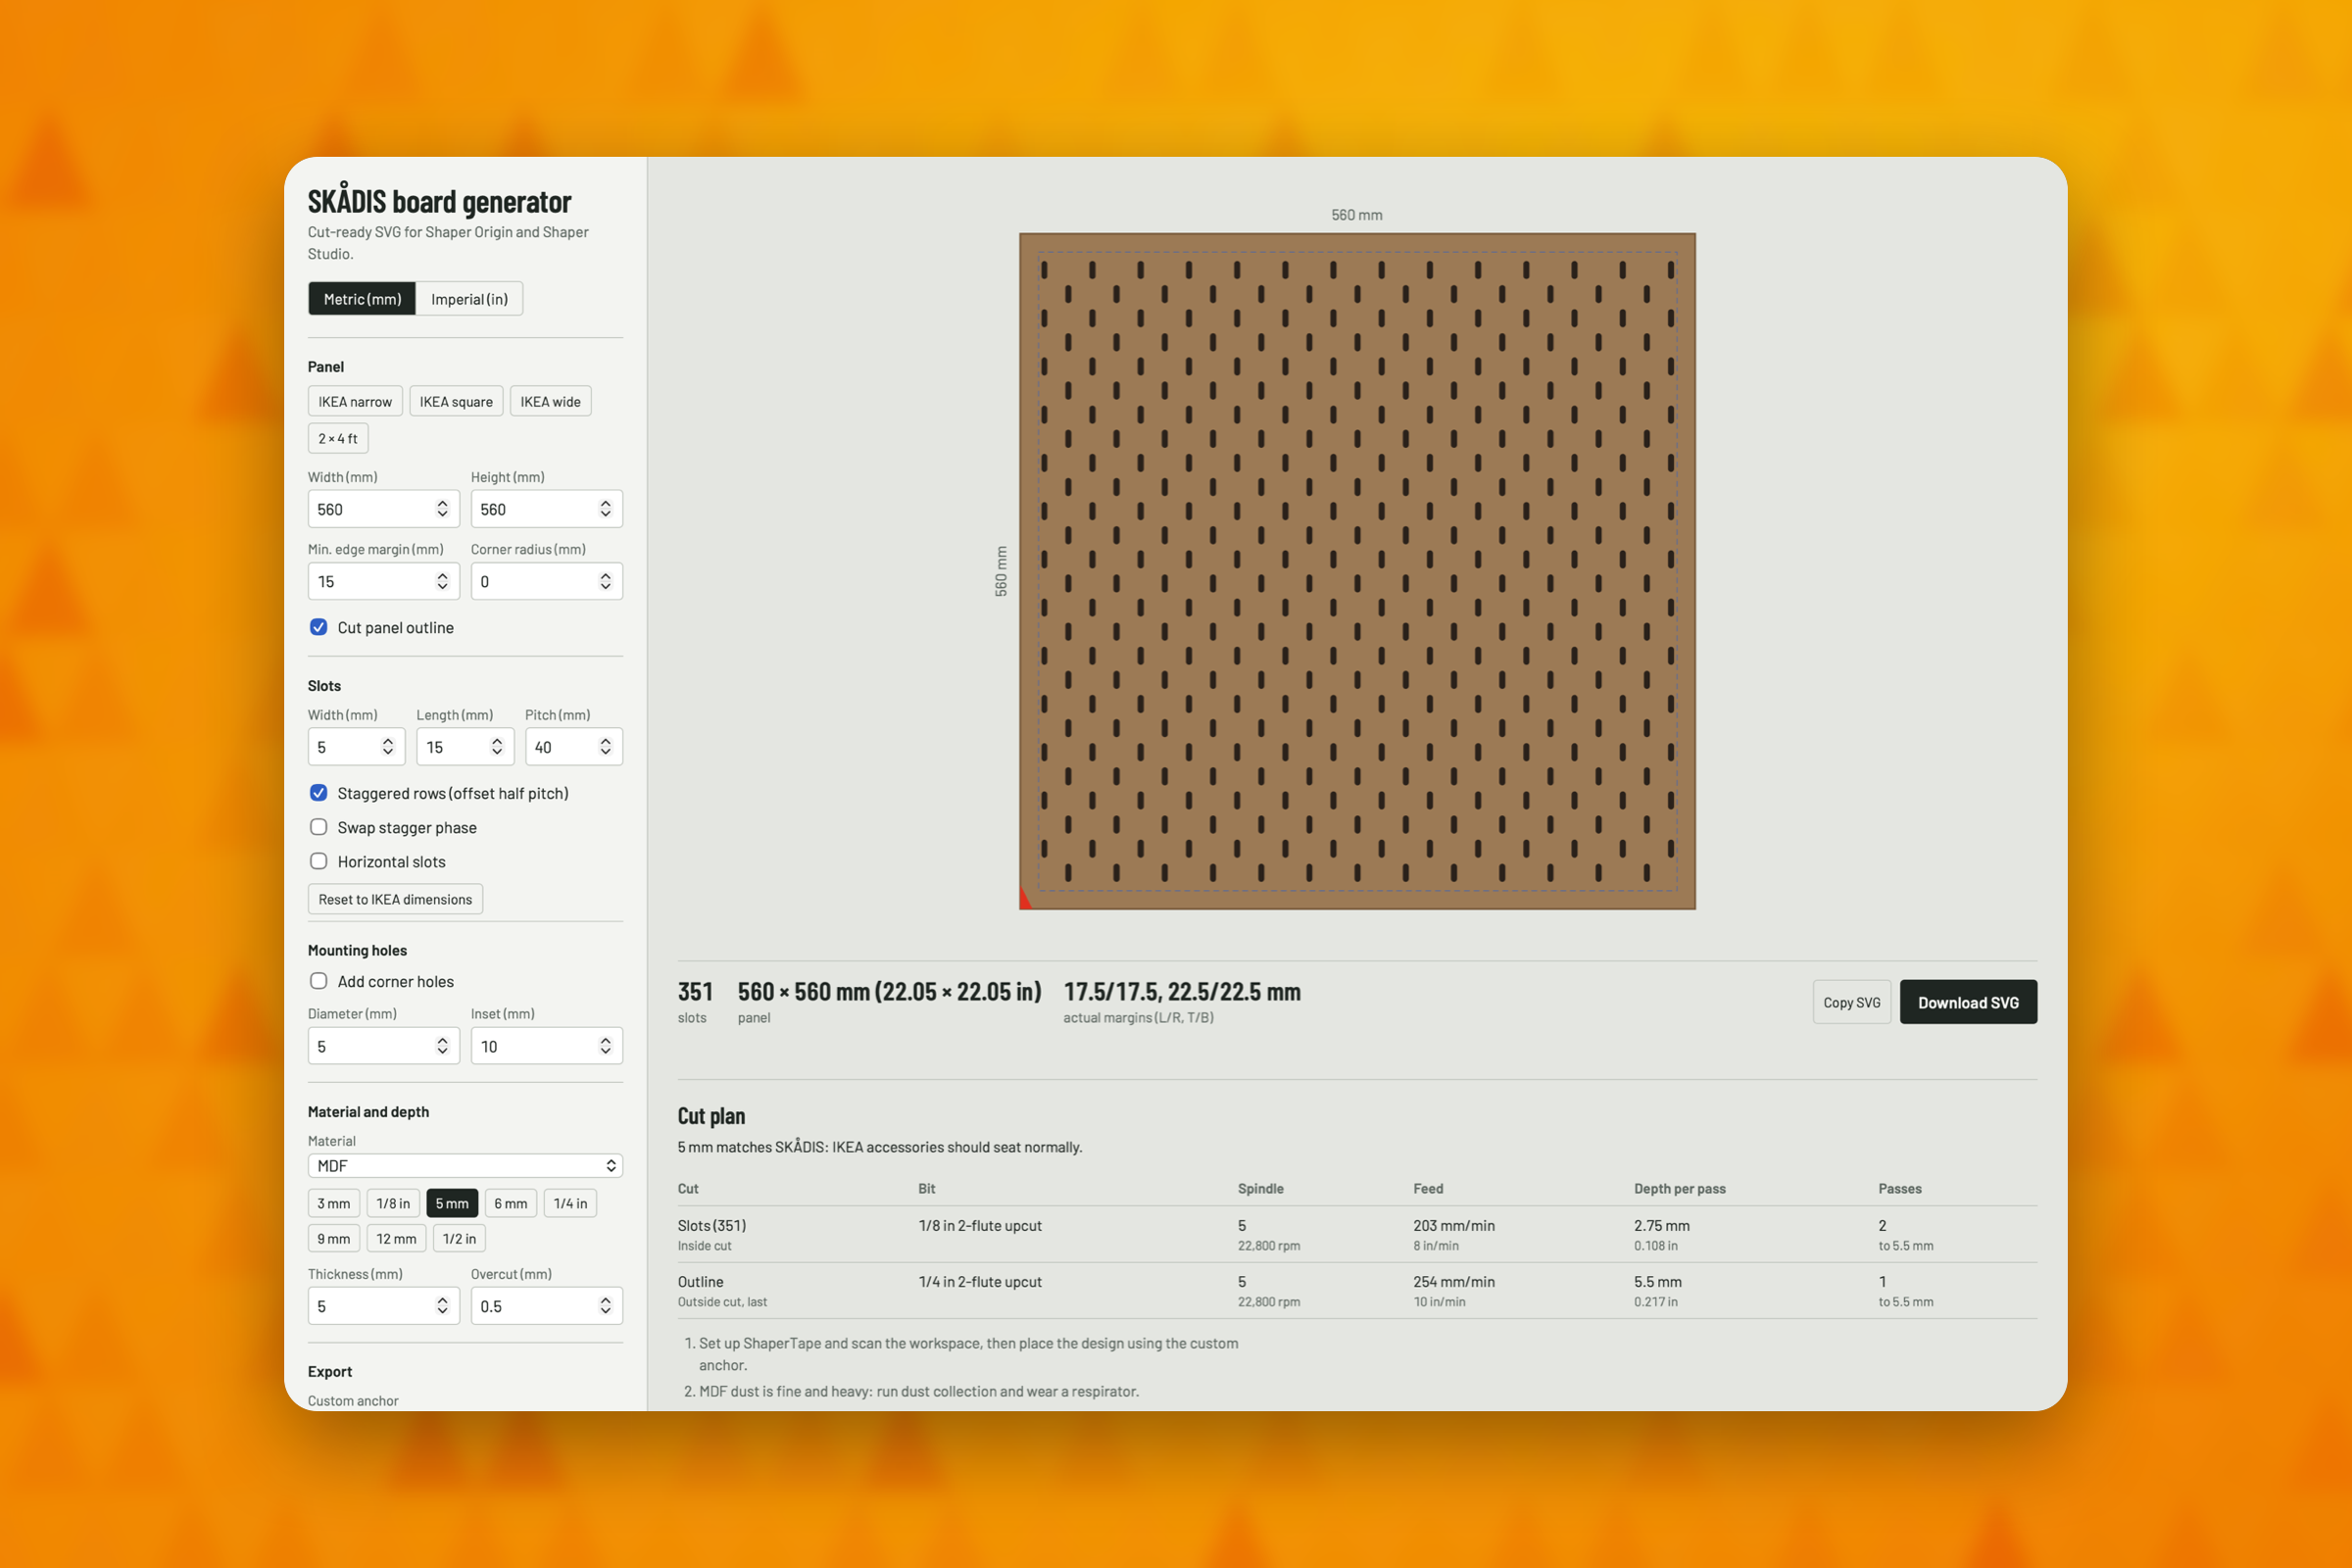Viewport: 2352px width, 1568px height.
Task: Click the slot Length (mm) field
Action: tap(465, 747)
